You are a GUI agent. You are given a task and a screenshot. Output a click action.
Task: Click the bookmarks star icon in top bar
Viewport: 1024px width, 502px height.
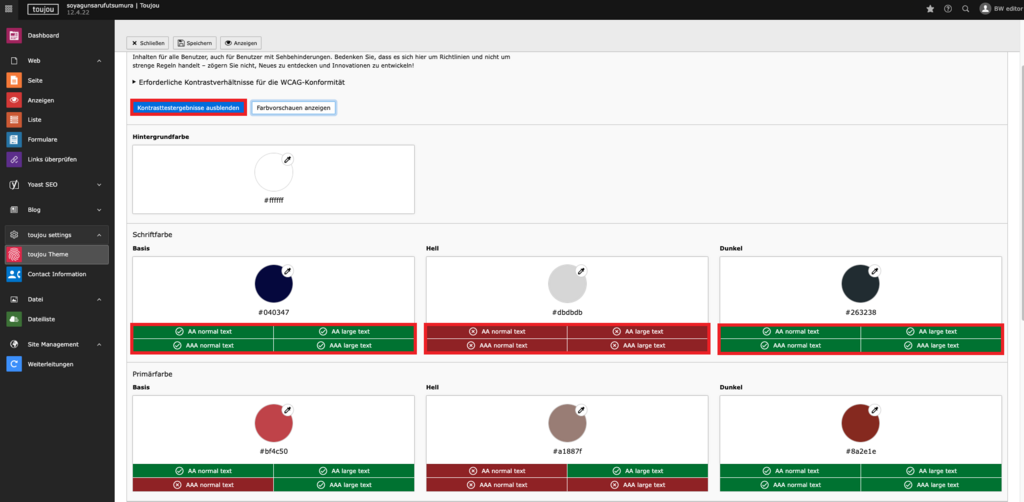(x=930, y=9)
